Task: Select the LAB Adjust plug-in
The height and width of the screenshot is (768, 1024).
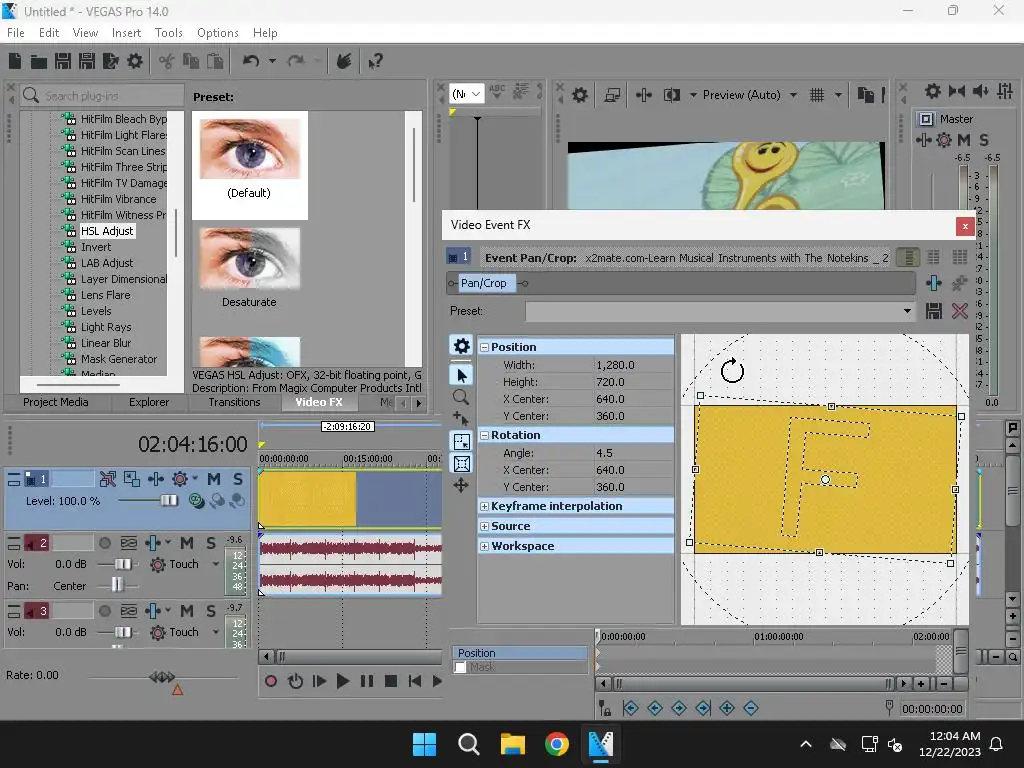Action: click(106, 263)
